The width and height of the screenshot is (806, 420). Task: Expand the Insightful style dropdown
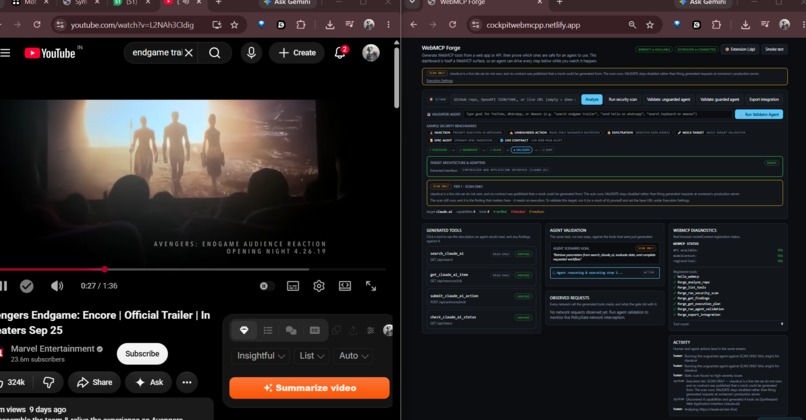tap(261, 356)
